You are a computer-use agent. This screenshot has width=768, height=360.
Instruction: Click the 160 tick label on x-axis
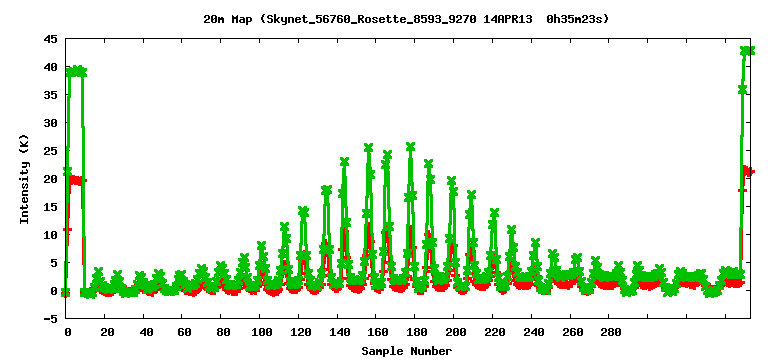[378, 332]
